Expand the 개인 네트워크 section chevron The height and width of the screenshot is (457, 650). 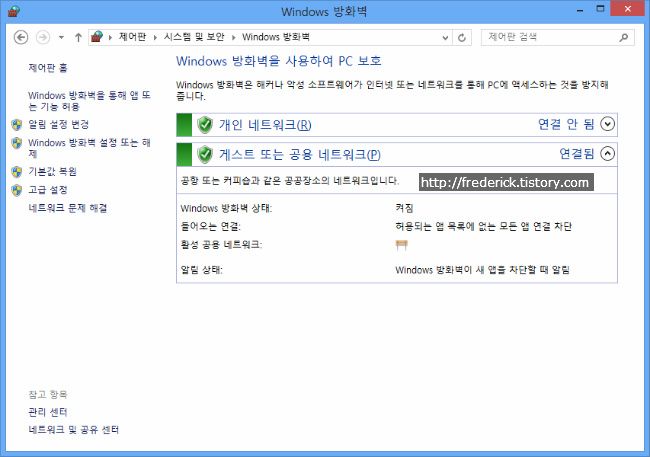click(607, 124)
